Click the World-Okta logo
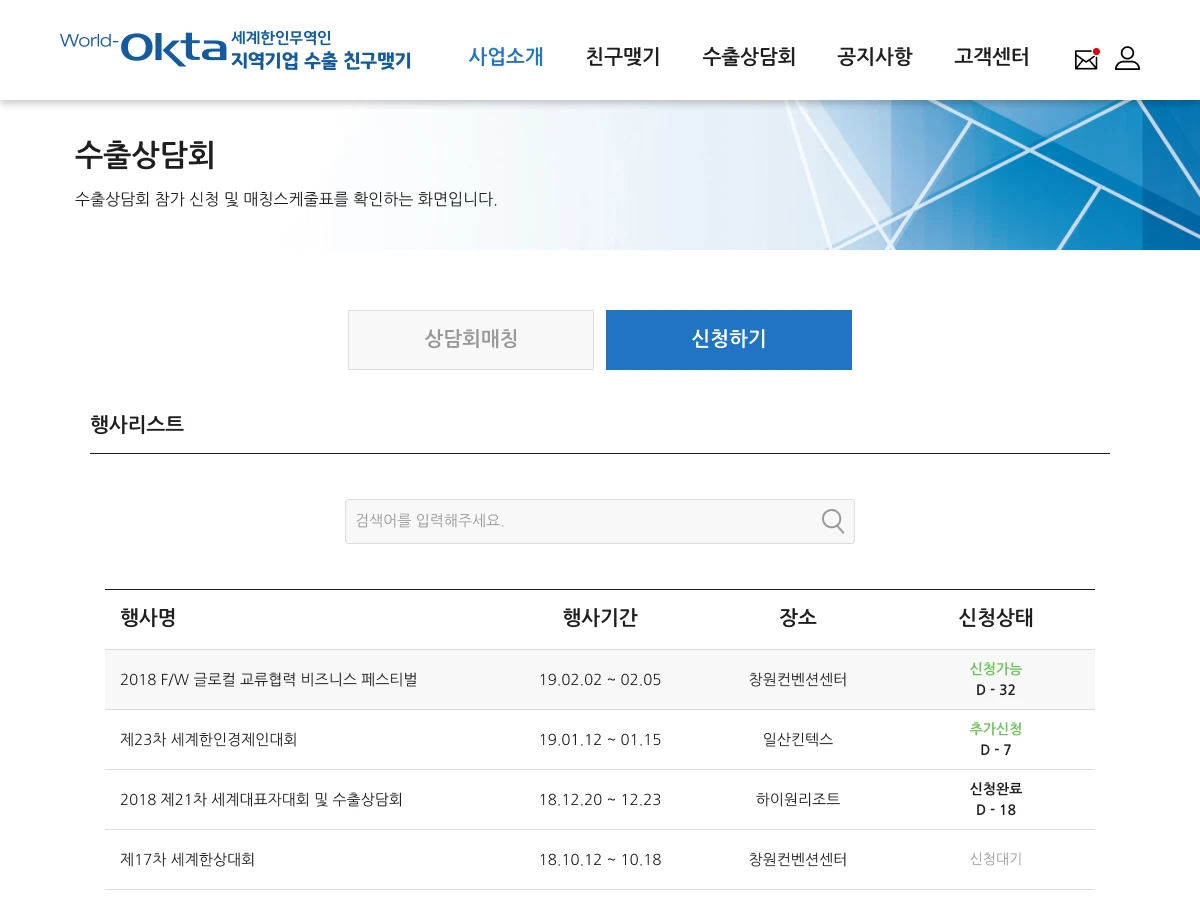The height and width of the screenshot is (900, 1200). pos(235,49)
